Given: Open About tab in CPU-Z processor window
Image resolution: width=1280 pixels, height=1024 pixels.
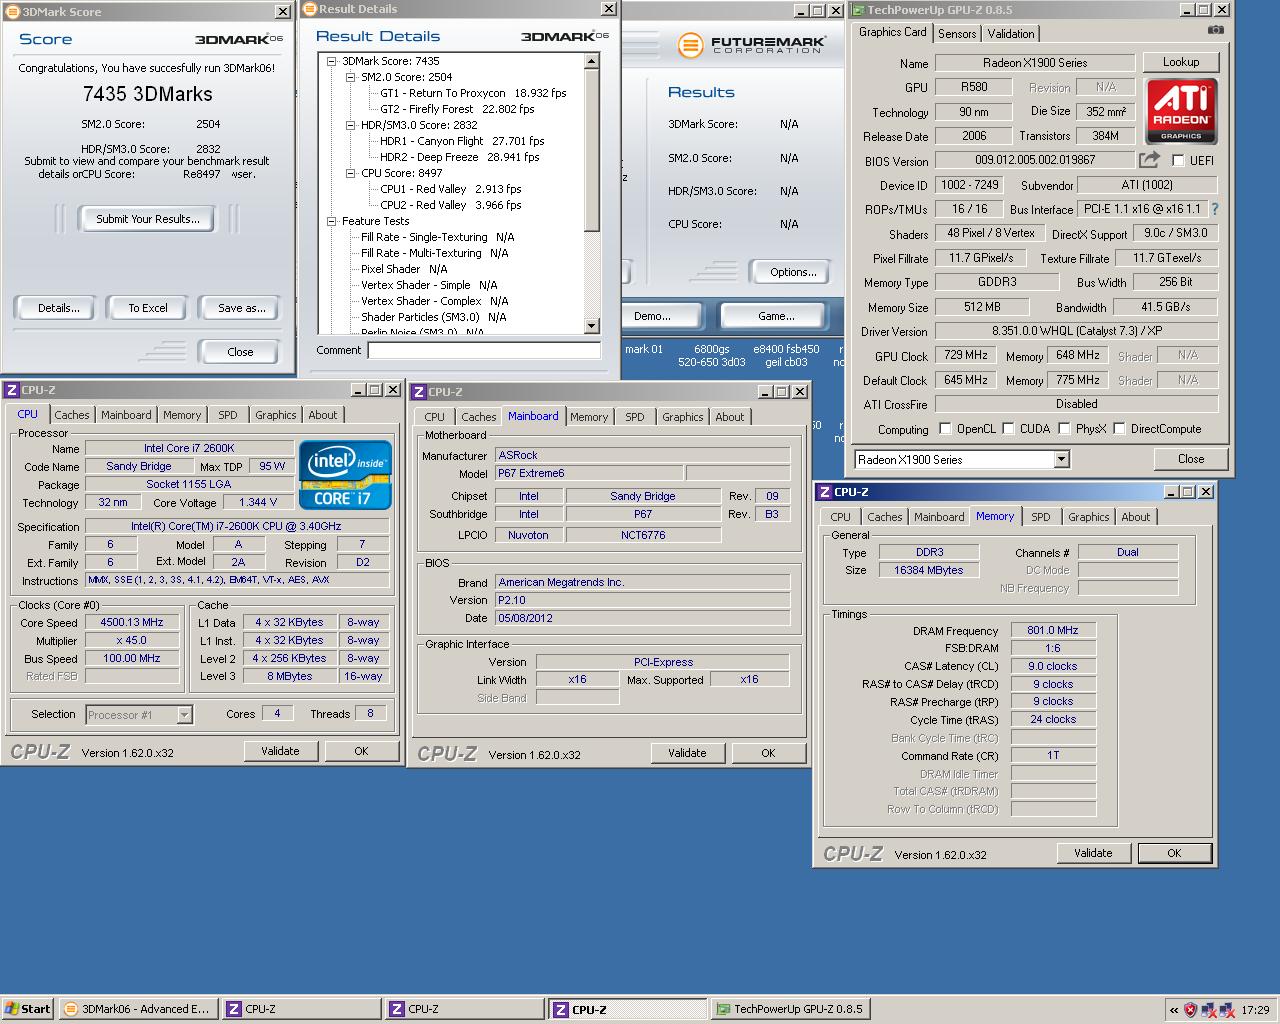Looking at the screenshot, I should pyautogui.click(x=323, y=415).
